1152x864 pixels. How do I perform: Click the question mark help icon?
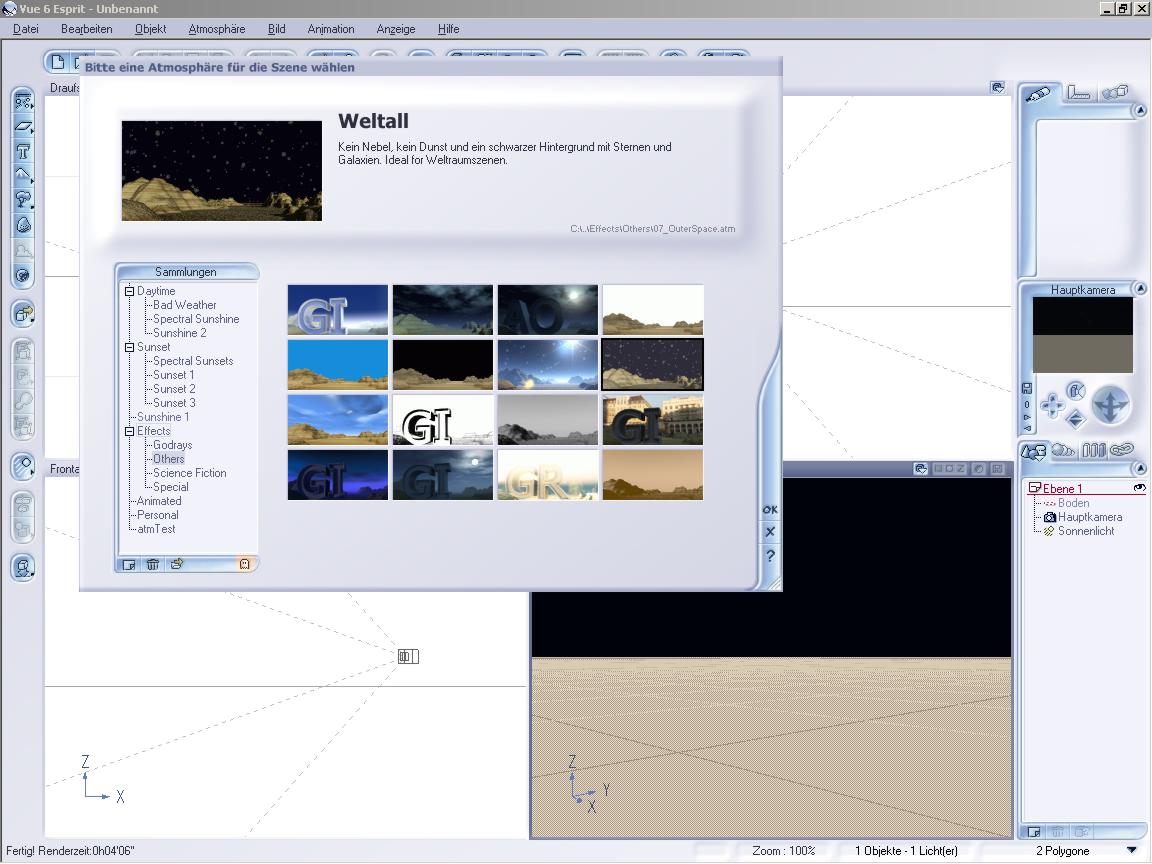point(770,556)
